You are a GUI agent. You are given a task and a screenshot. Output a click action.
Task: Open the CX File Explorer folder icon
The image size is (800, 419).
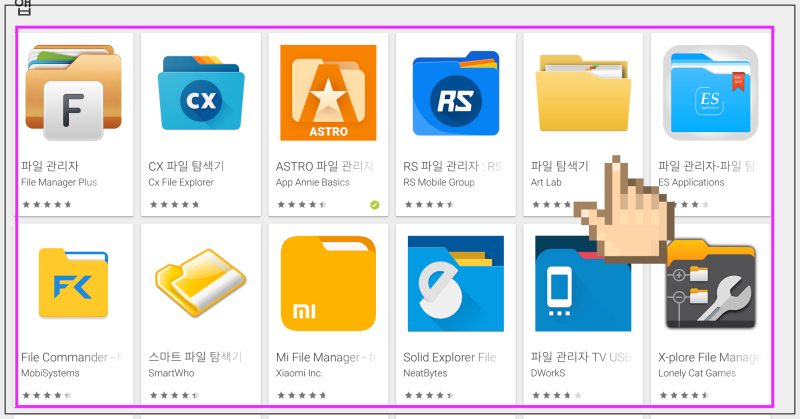pos(201,93)
